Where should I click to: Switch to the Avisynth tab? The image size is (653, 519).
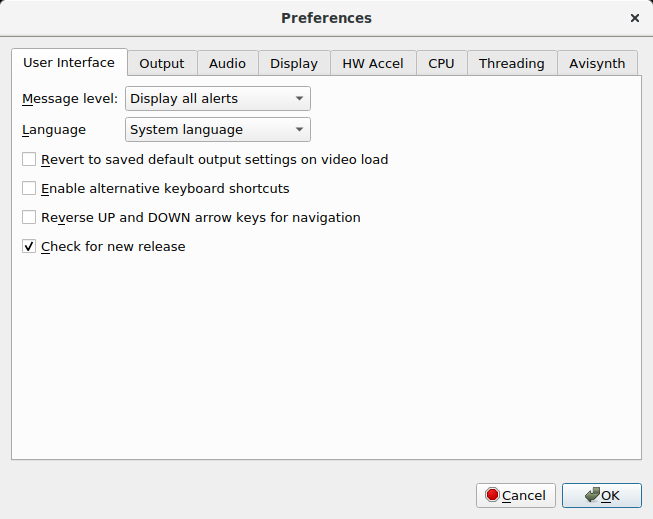[597, 63]
